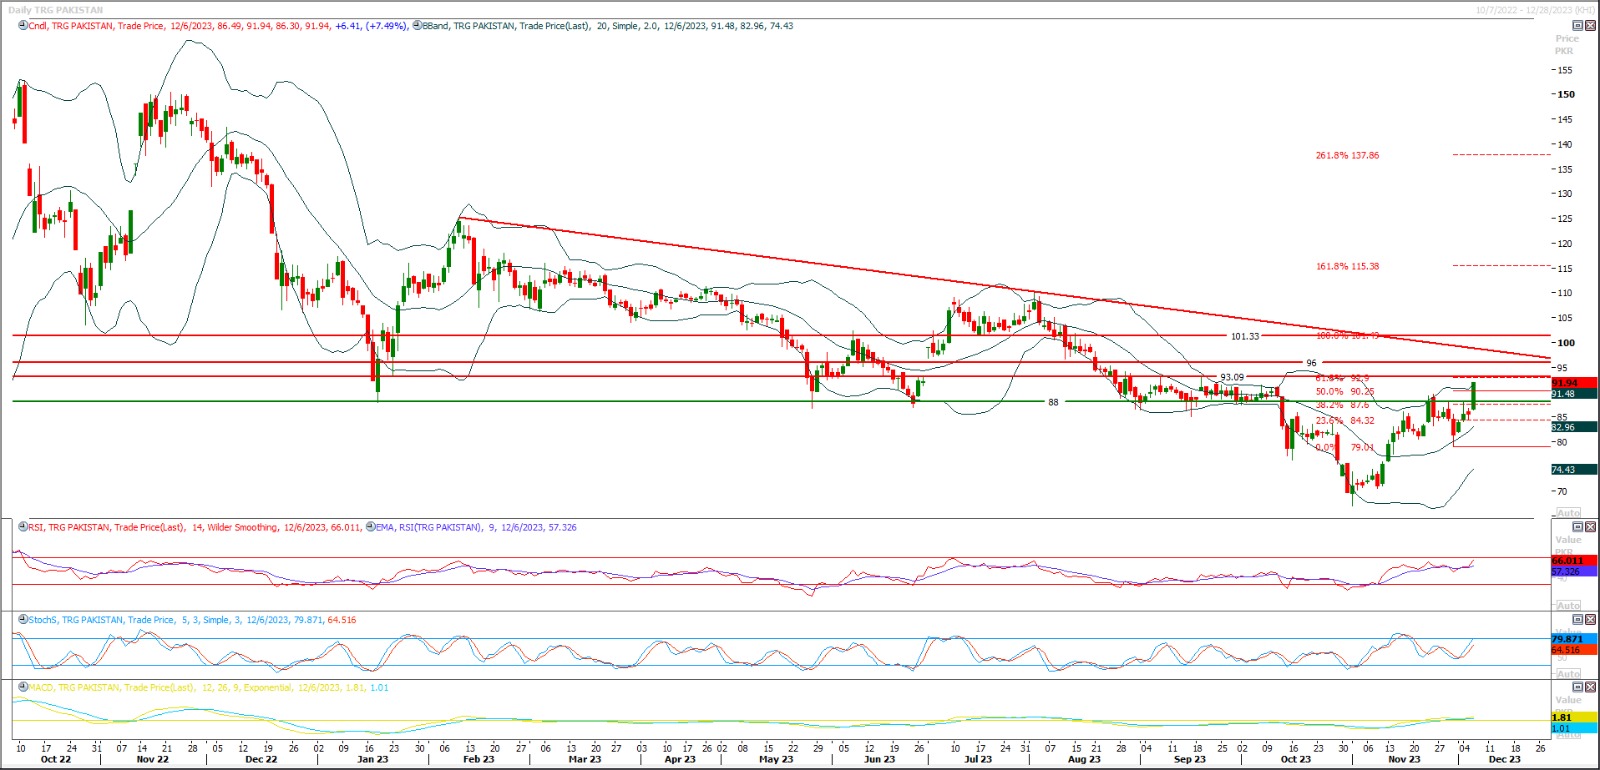This screenshot has height=770, width=1600.
Task: Select the 261.8% 137.86 Fibonacci level label
Action: 1347,156
